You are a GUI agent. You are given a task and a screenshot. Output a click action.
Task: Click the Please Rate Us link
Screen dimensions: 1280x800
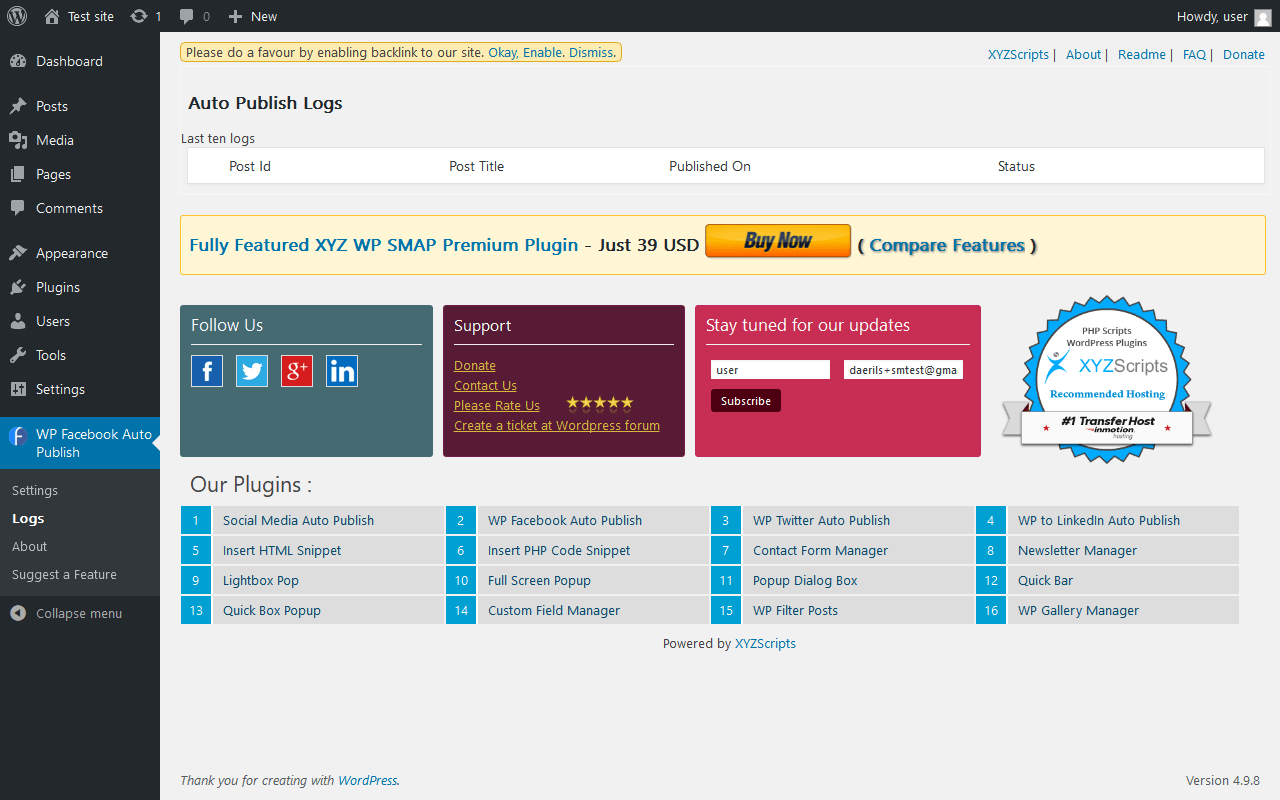497,405
